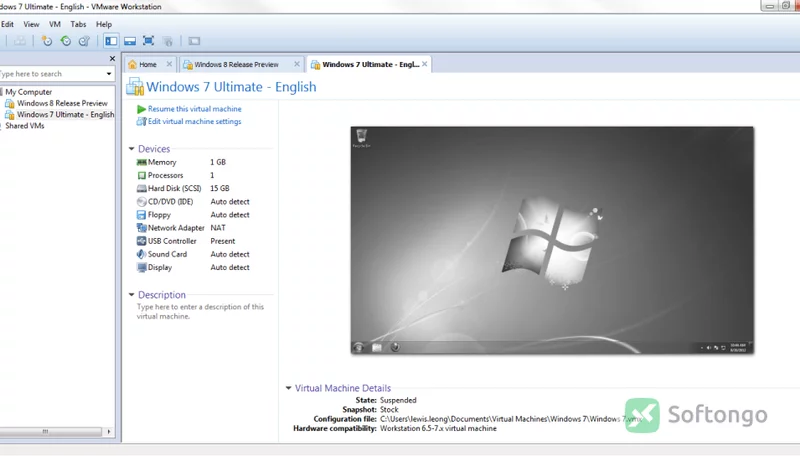
Task: Open the View menu
Action: point(31,24)
